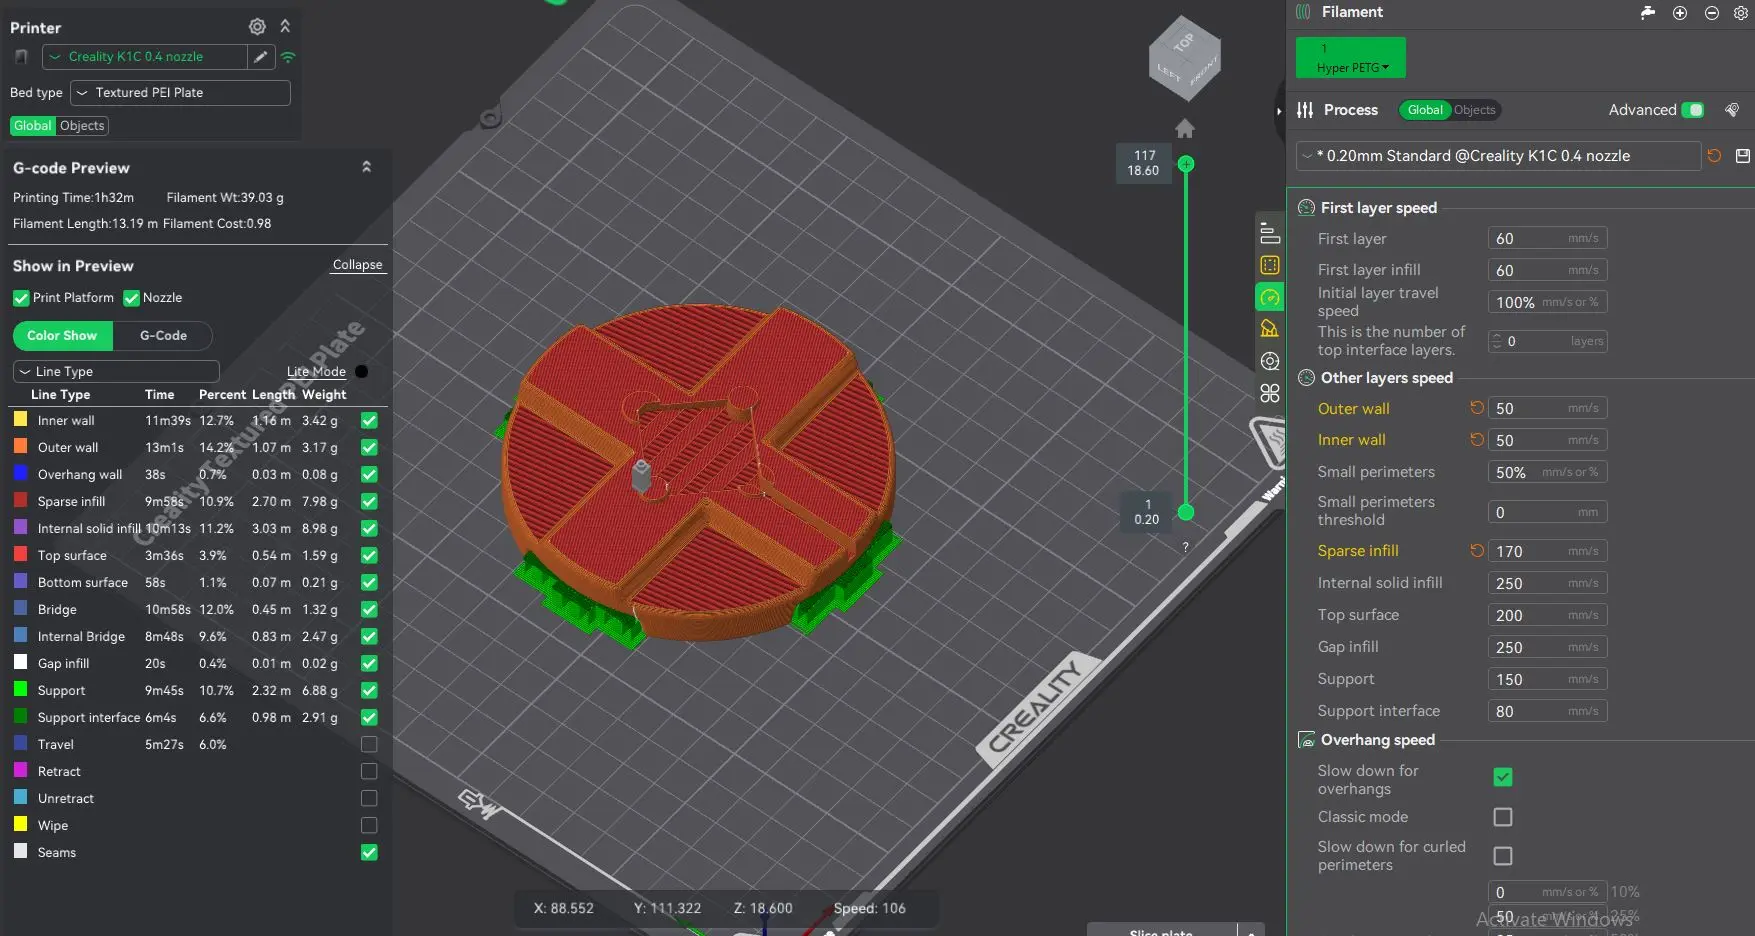This screenshot has height=936, width=1755.
Task: Enable the Classic mode checkbox
Action: tap(1502, 817)
